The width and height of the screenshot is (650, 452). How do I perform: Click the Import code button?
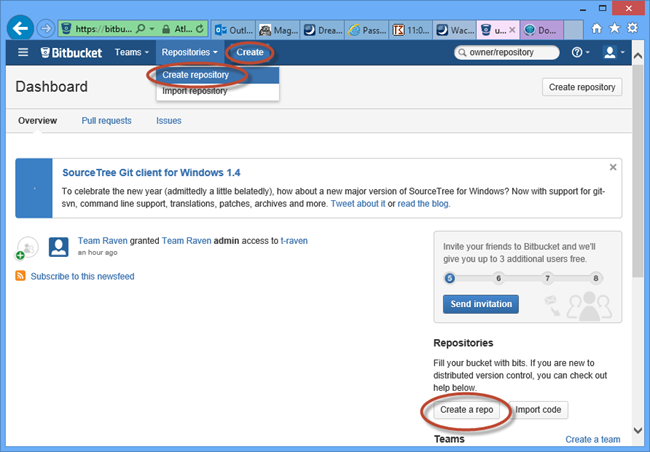click(x=539, y=410)
